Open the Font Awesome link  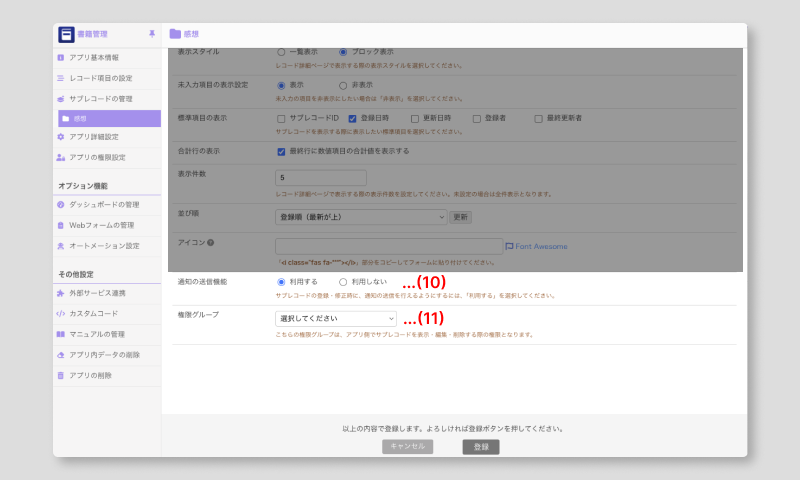[x=541, y=246]
